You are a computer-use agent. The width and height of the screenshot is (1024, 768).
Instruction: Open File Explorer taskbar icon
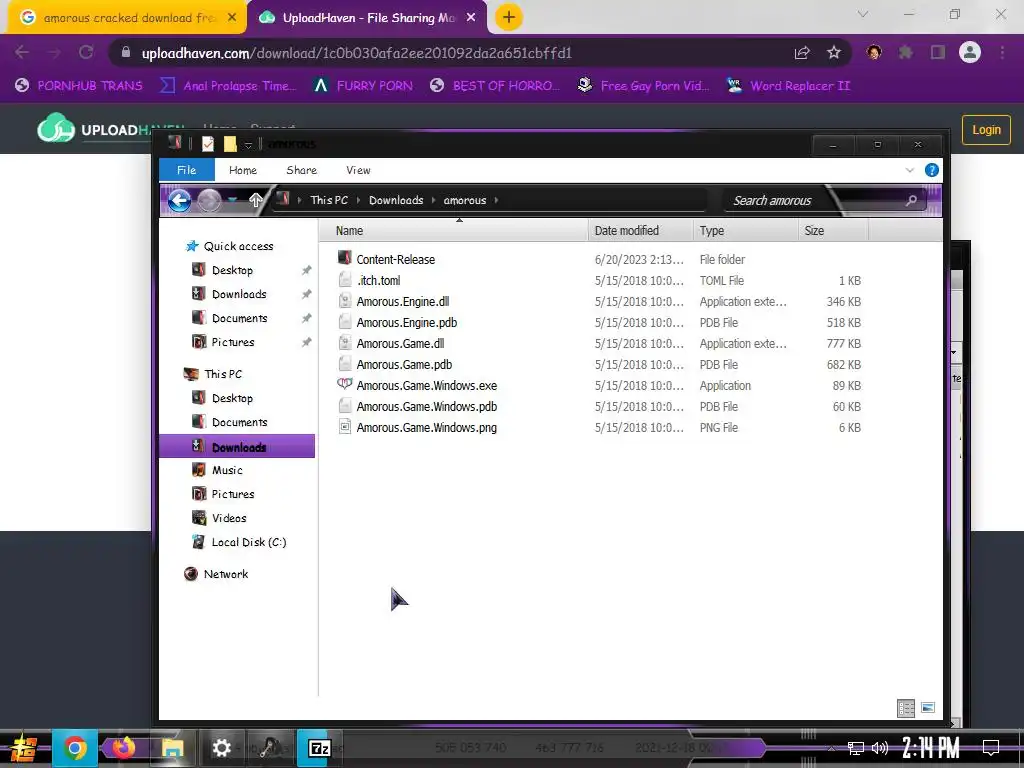(x=172, y=748)
